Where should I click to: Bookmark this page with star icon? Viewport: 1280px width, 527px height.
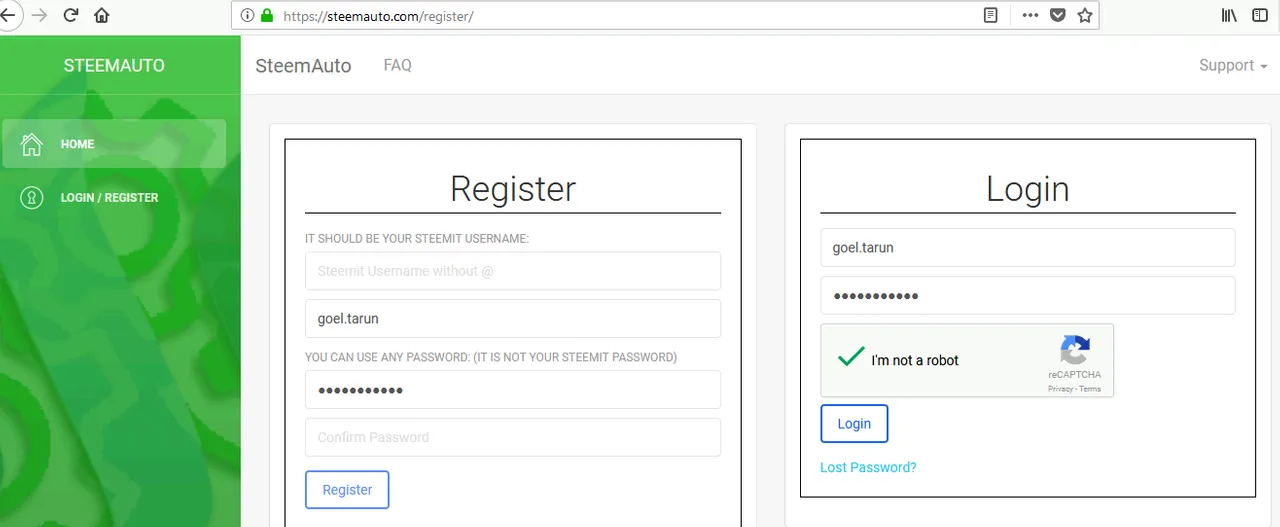pos(1085,15)
